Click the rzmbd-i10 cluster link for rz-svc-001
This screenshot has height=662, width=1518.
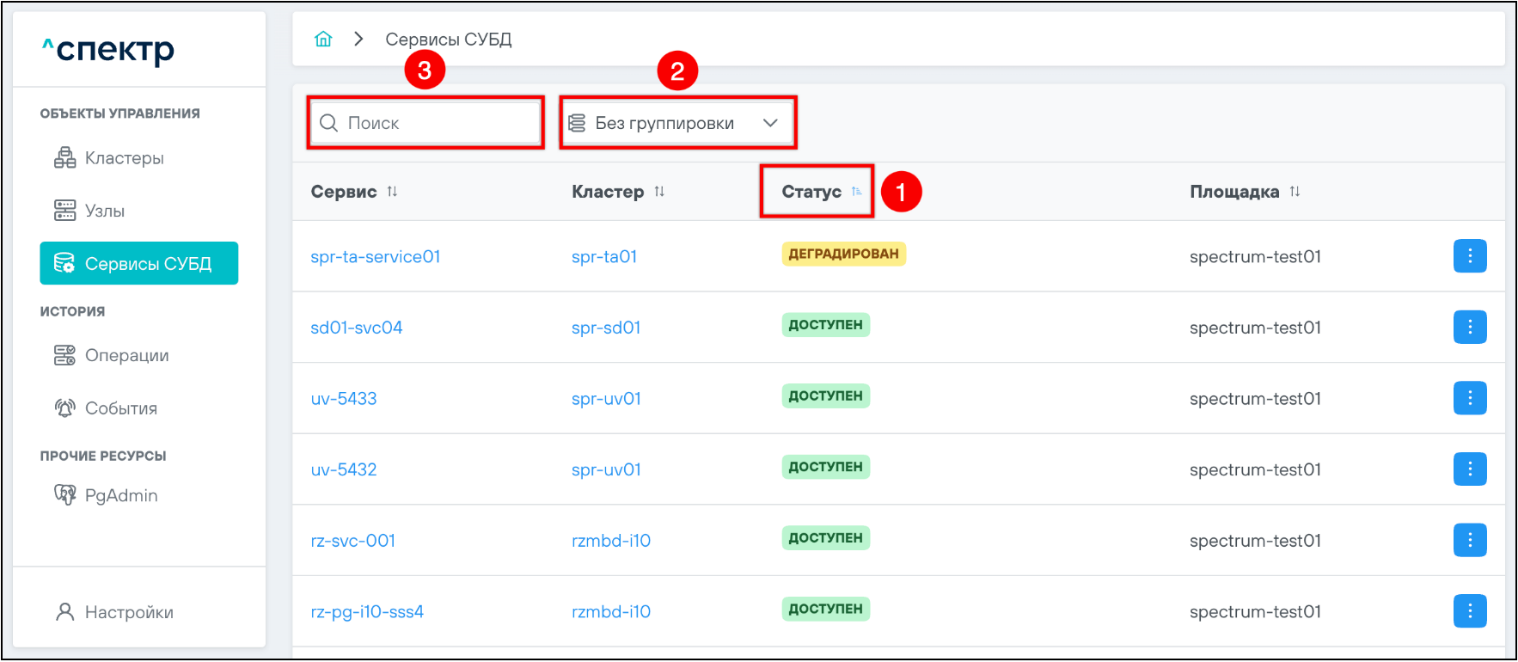[611, 540]
